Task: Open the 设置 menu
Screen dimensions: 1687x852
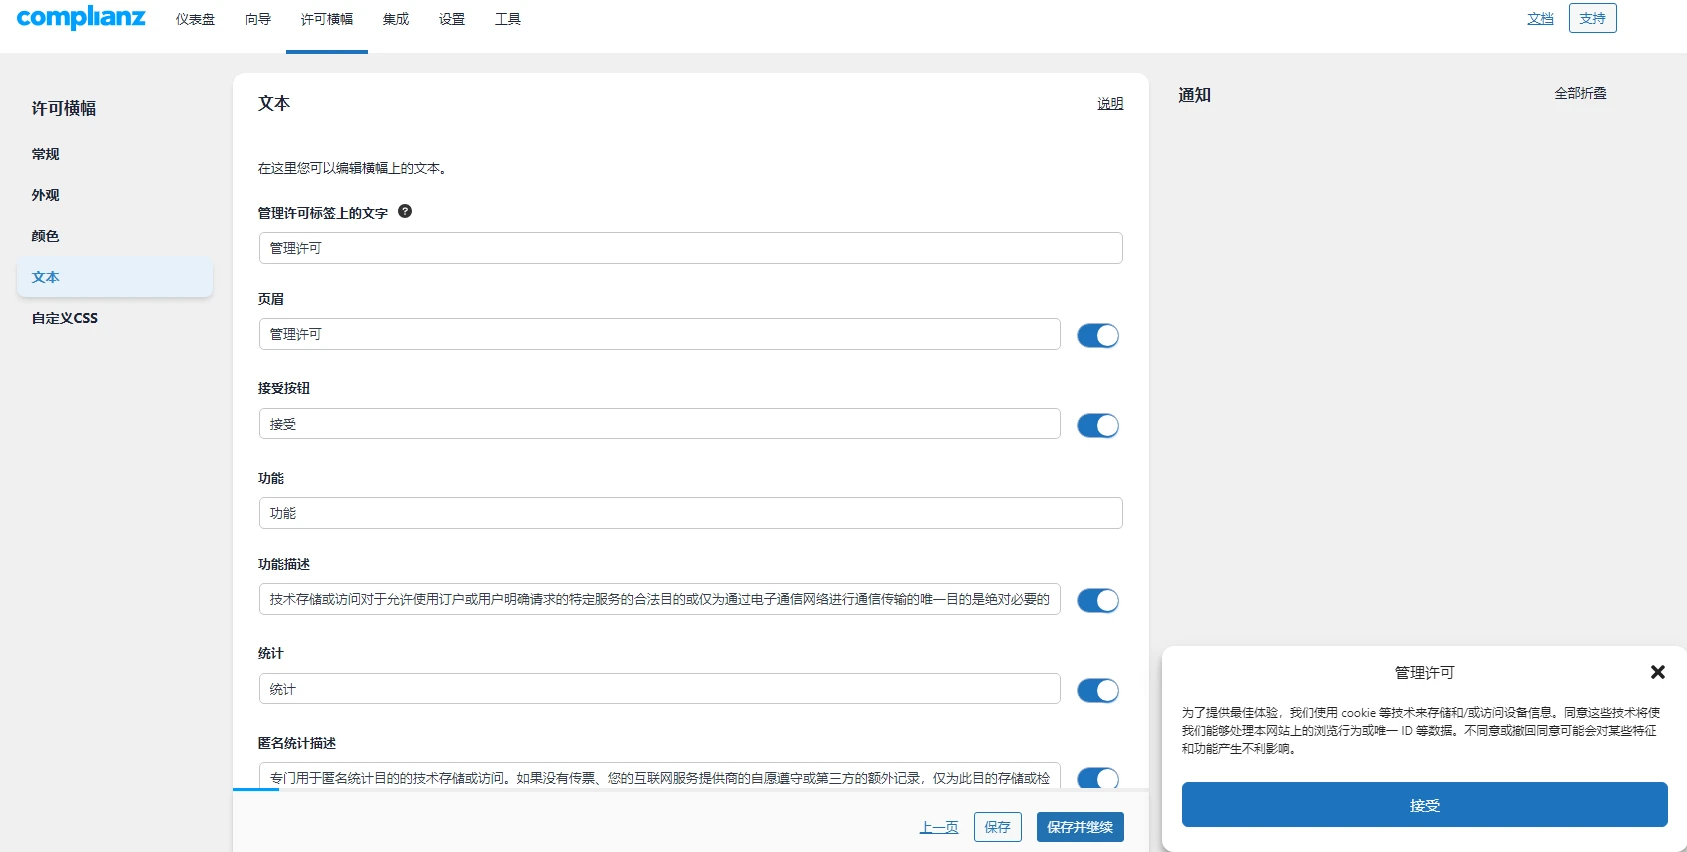Action: [452, 19]
